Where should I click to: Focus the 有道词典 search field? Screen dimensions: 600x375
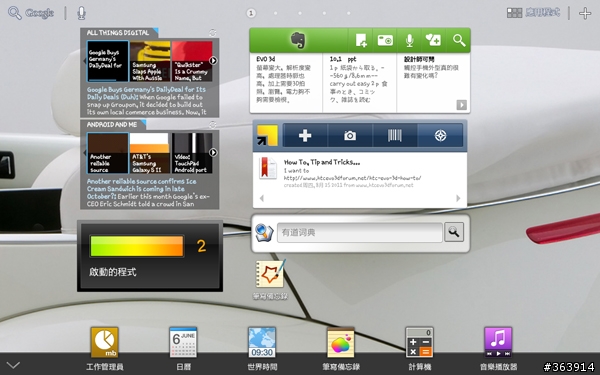pyautogui.click(x=359, y=232)
